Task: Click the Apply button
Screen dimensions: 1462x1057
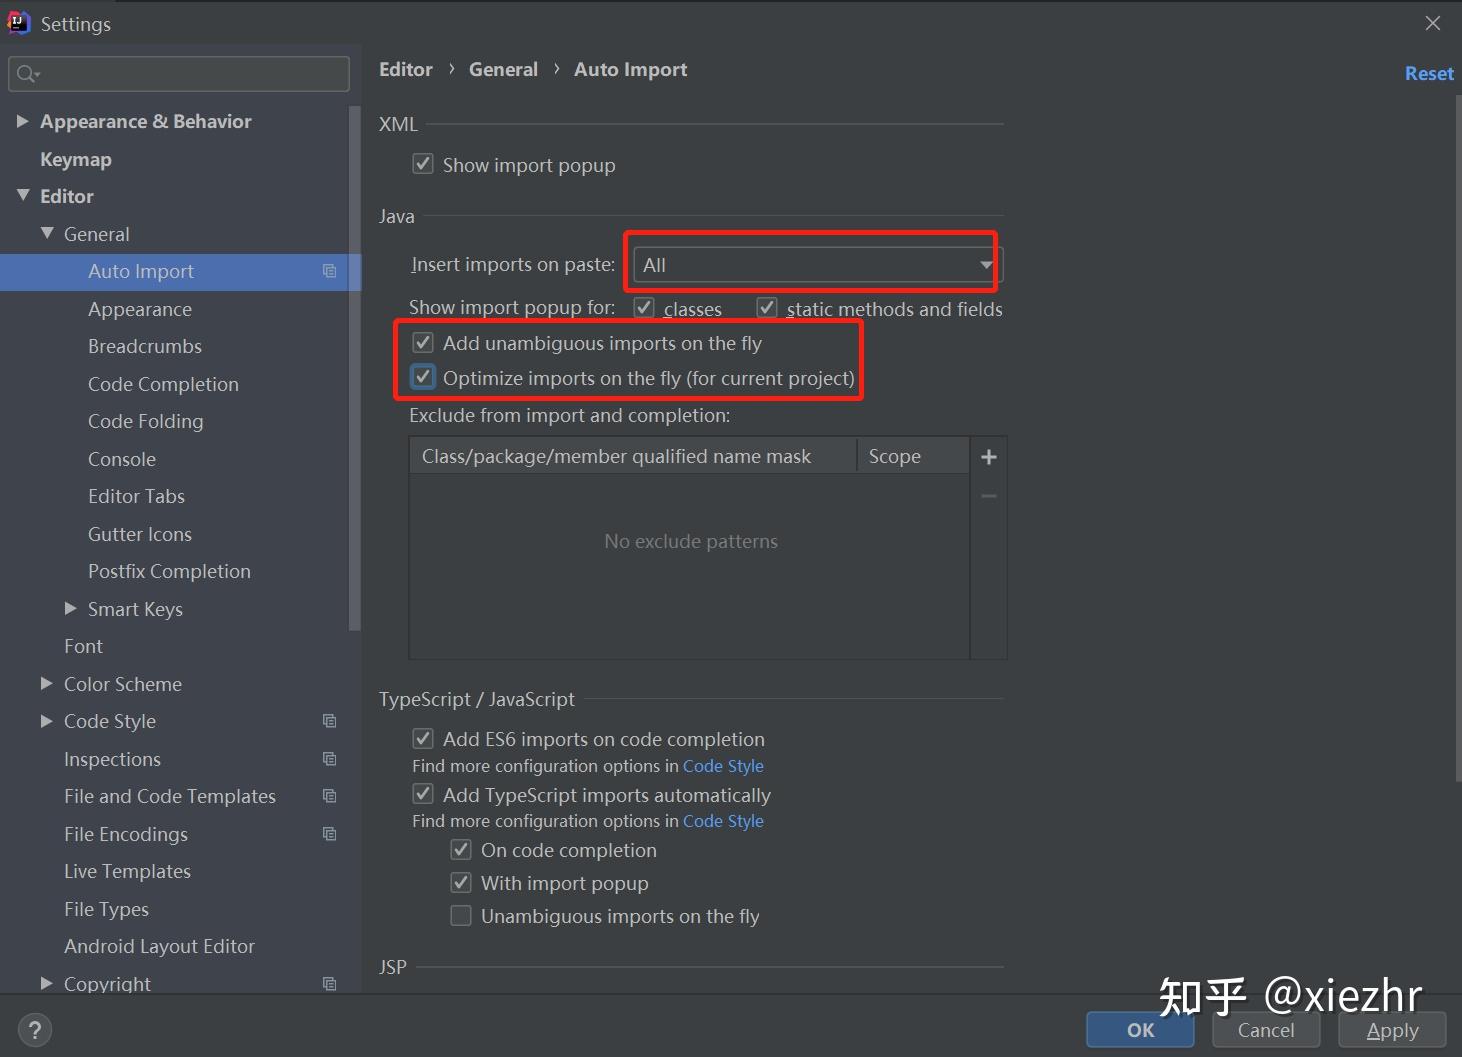Action: pos(1392,1030)
